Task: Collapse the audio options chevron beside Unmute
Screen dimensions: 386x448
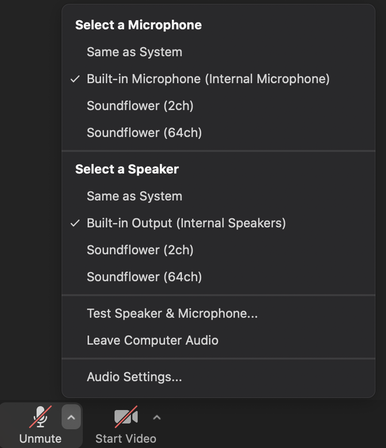Action: [71, 417]
